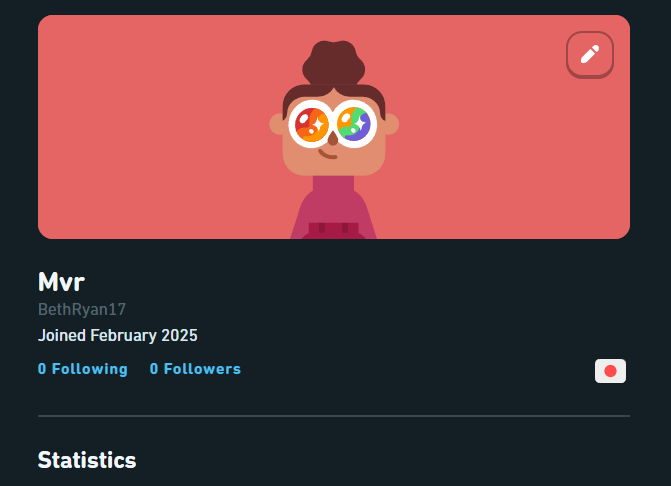Click the coral banner background left of the avatar
The height and width of the screenshot is (486, 671).
pos(150,130)
